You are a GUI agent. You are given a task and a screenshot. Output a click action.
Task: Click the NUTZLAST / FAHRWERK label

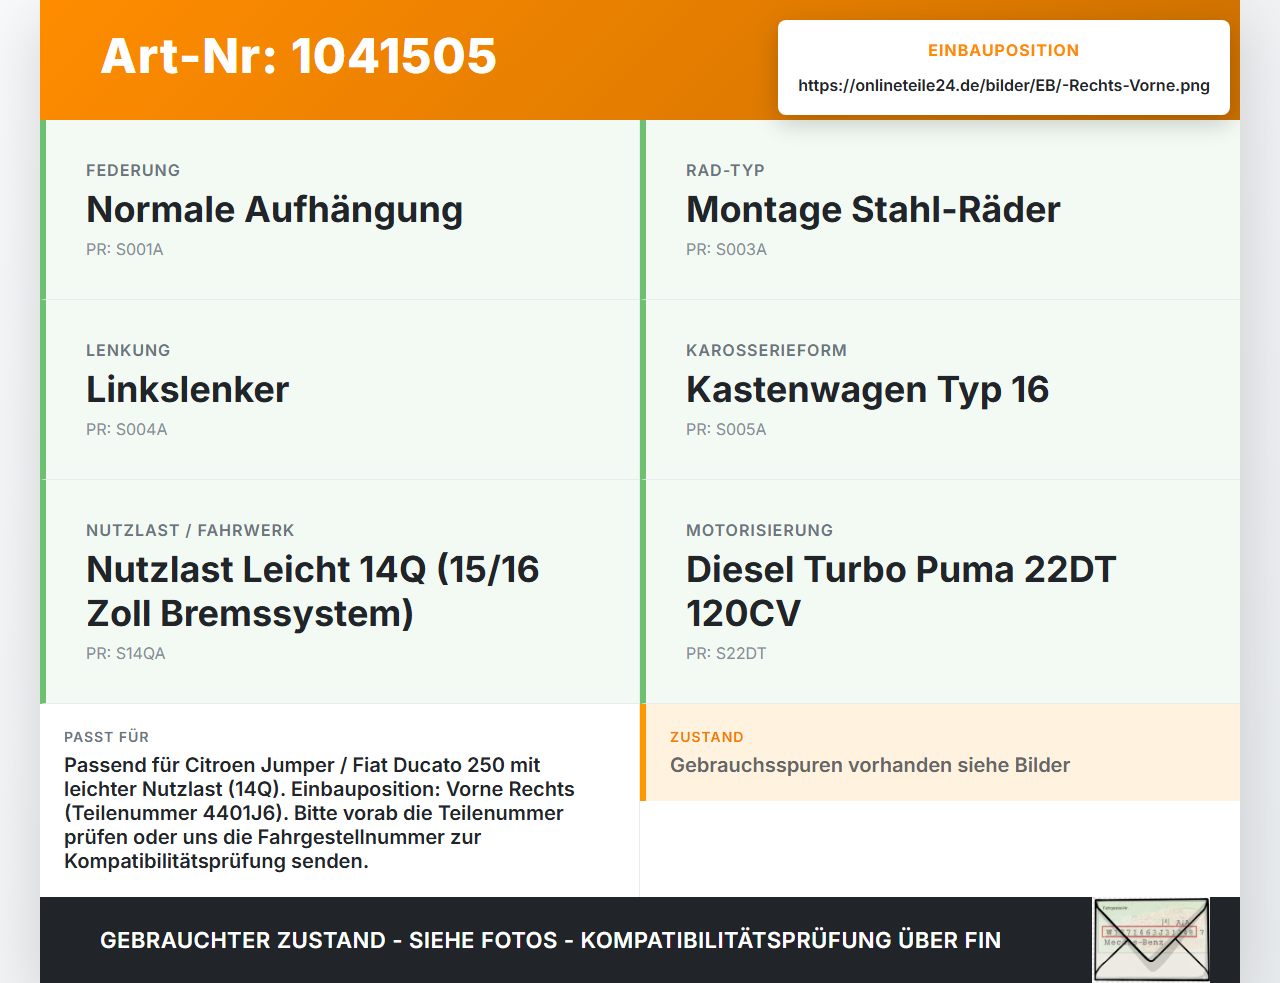point(190,530)
